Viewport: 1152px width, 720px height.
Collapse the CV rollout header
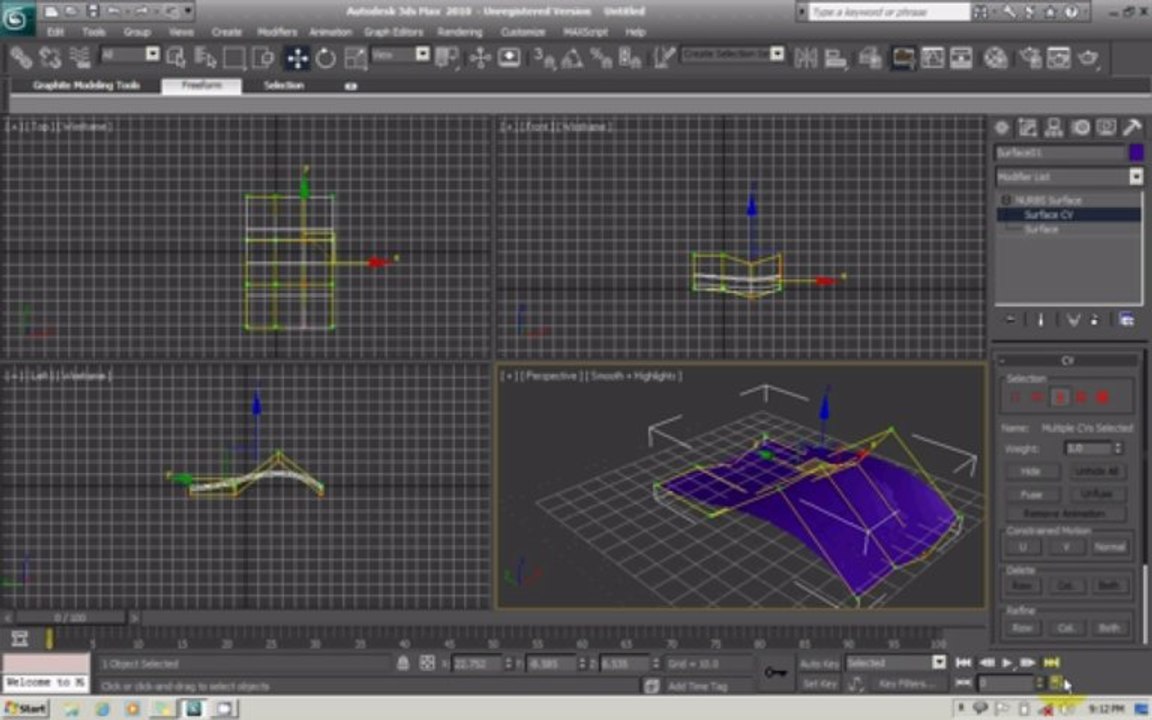point(1067,360)
